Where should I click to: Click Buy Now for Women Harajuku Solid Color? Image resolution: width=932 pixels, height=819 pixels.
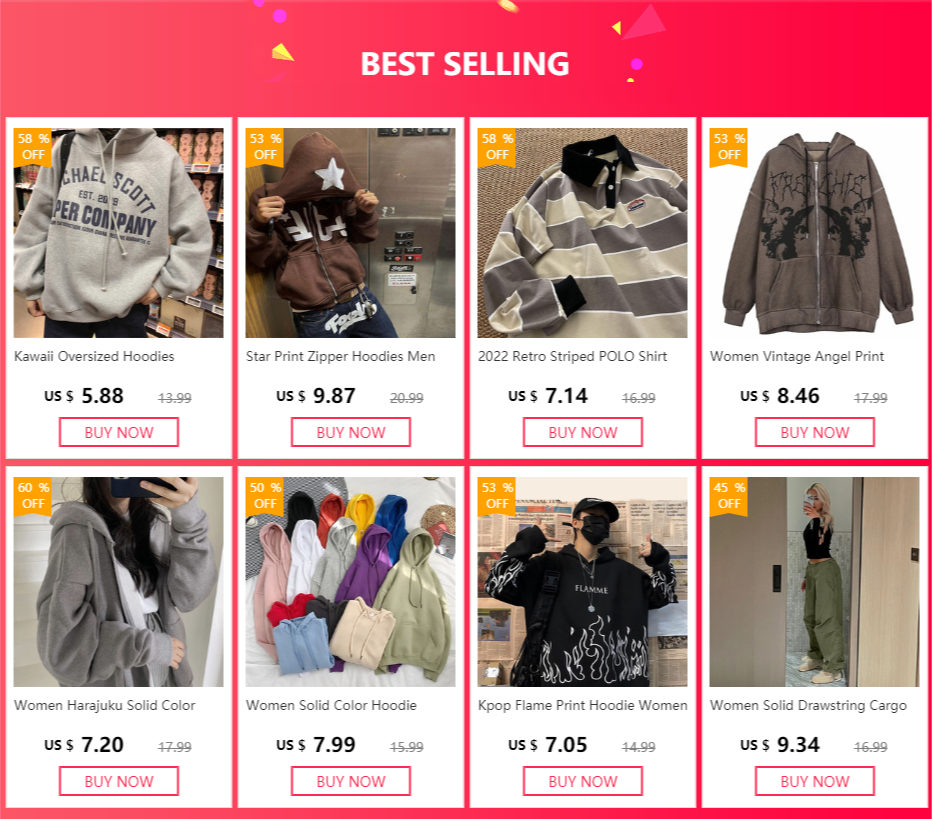[x=119, y=781]
